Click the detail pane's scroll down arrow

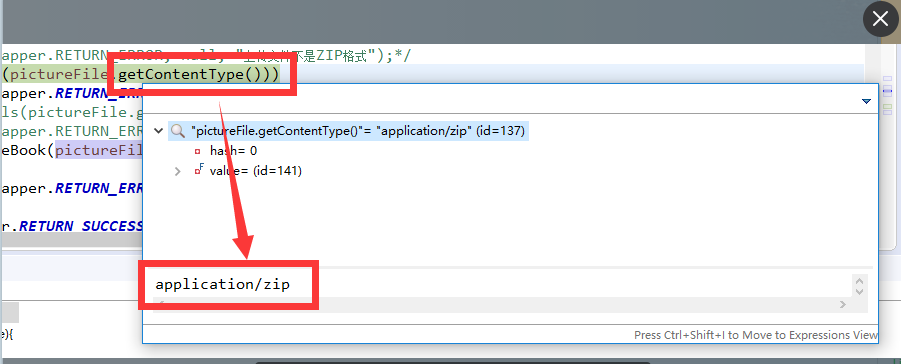pos(860,292)
